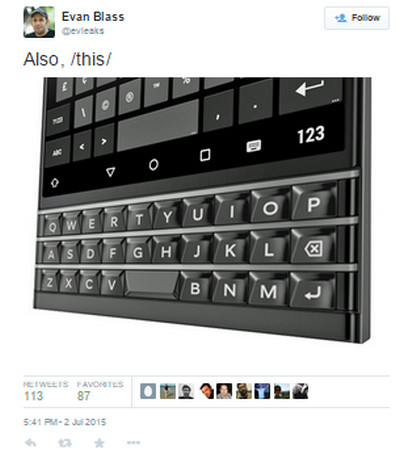Open Evan Blass profile avatar

pyautogui.click(x=39, y=22)
